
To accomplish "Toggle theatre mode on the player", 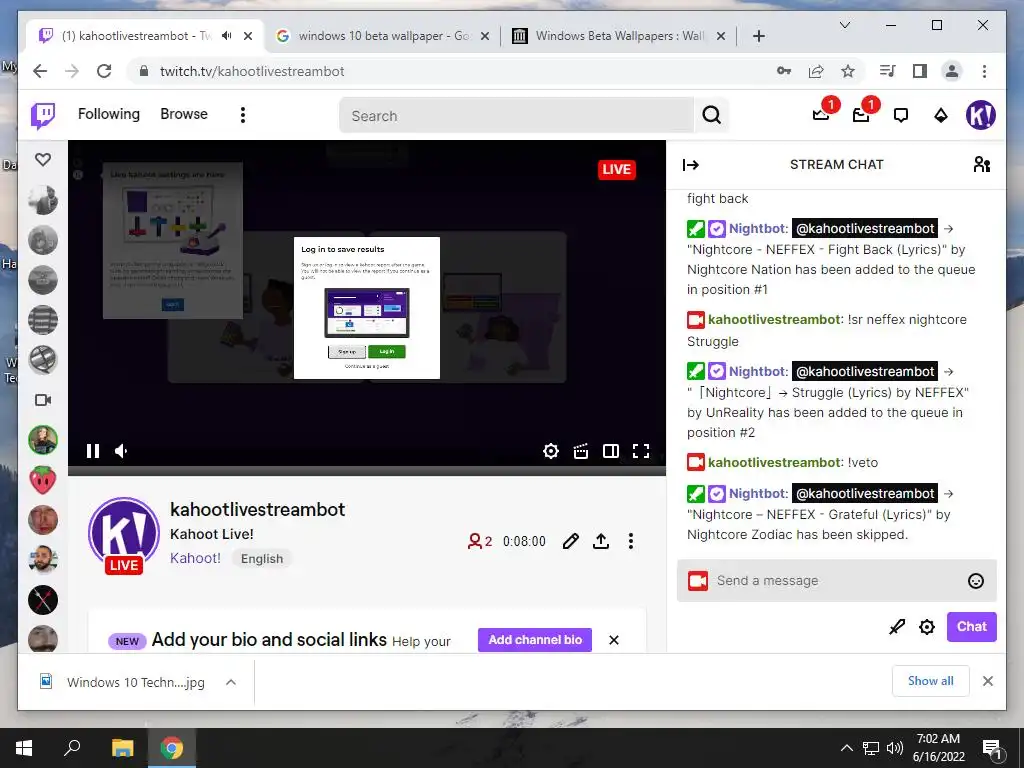I will [611, 451].
